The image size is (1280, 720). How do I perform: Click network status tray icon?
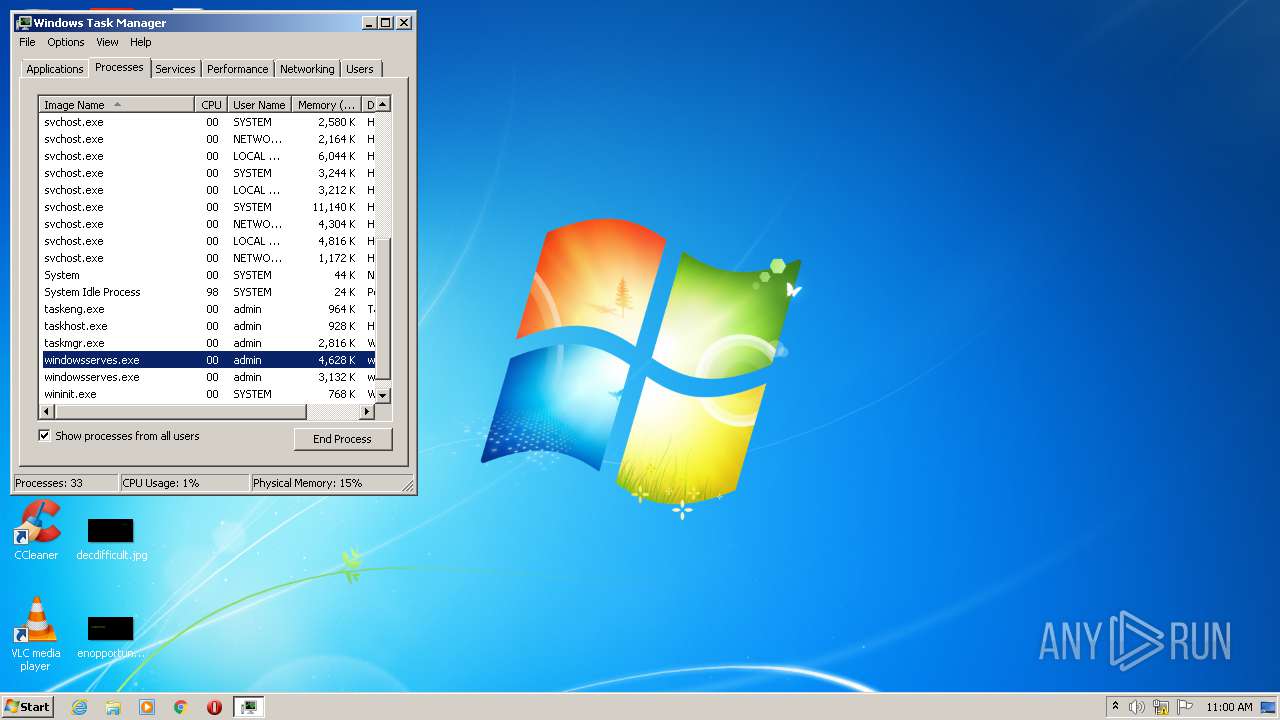coord(1161,707)
